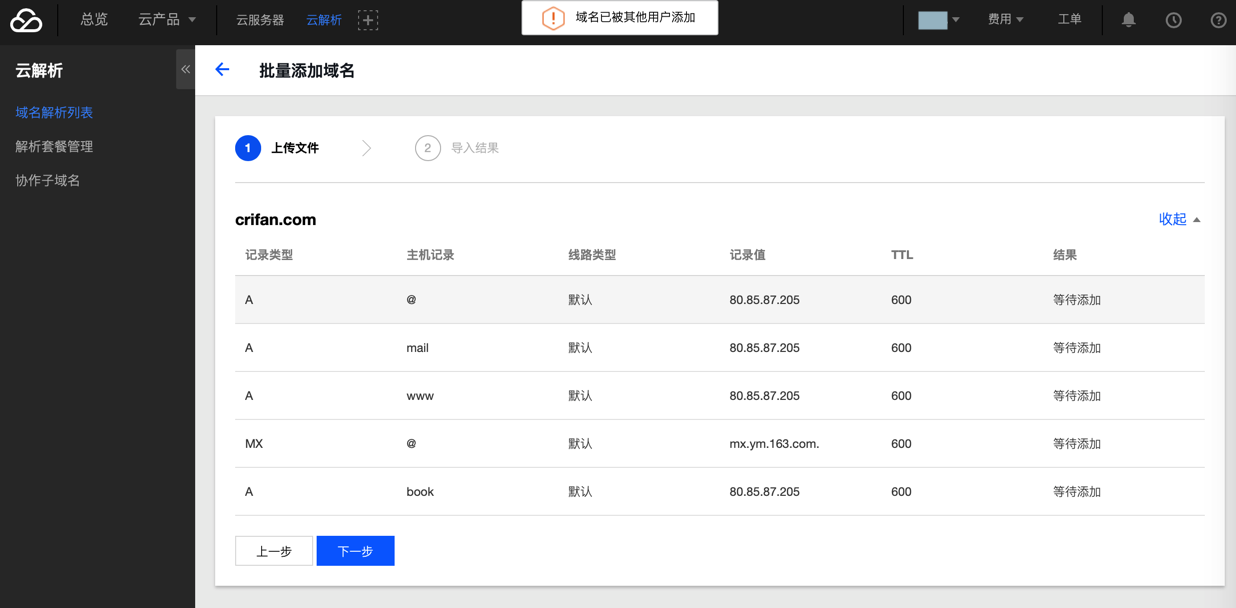This screenshot has width=1236, height=608.
Task: Open 域名解析列表 in the sidebar
Action: point(54,113)
